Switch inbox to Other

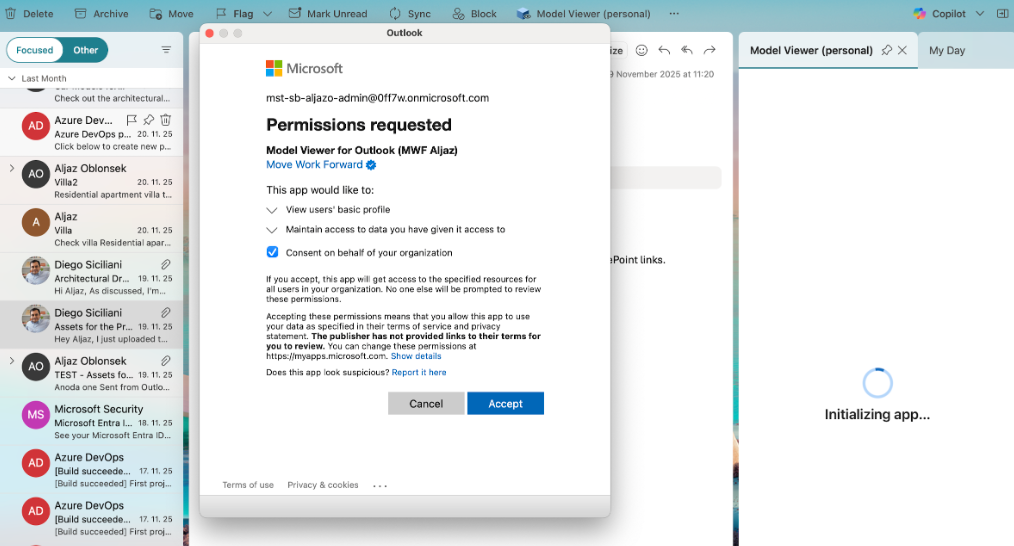click(x=86, y=50)
